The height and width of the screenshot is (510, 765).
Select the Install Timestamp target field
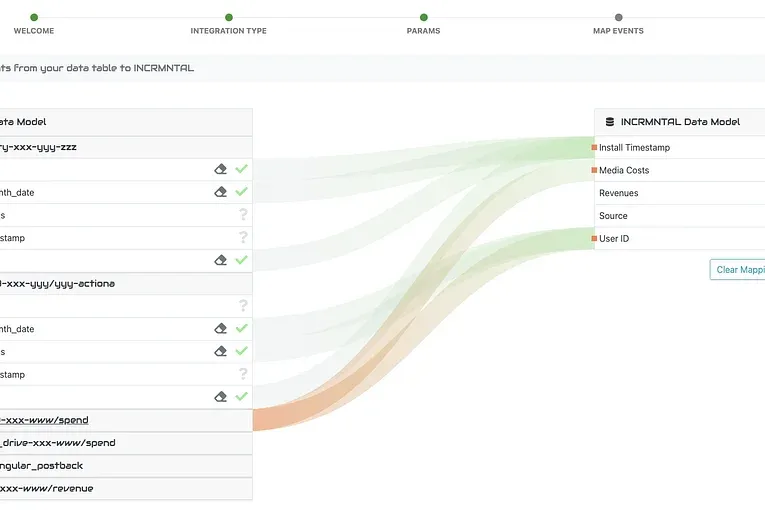click(680, 147)
